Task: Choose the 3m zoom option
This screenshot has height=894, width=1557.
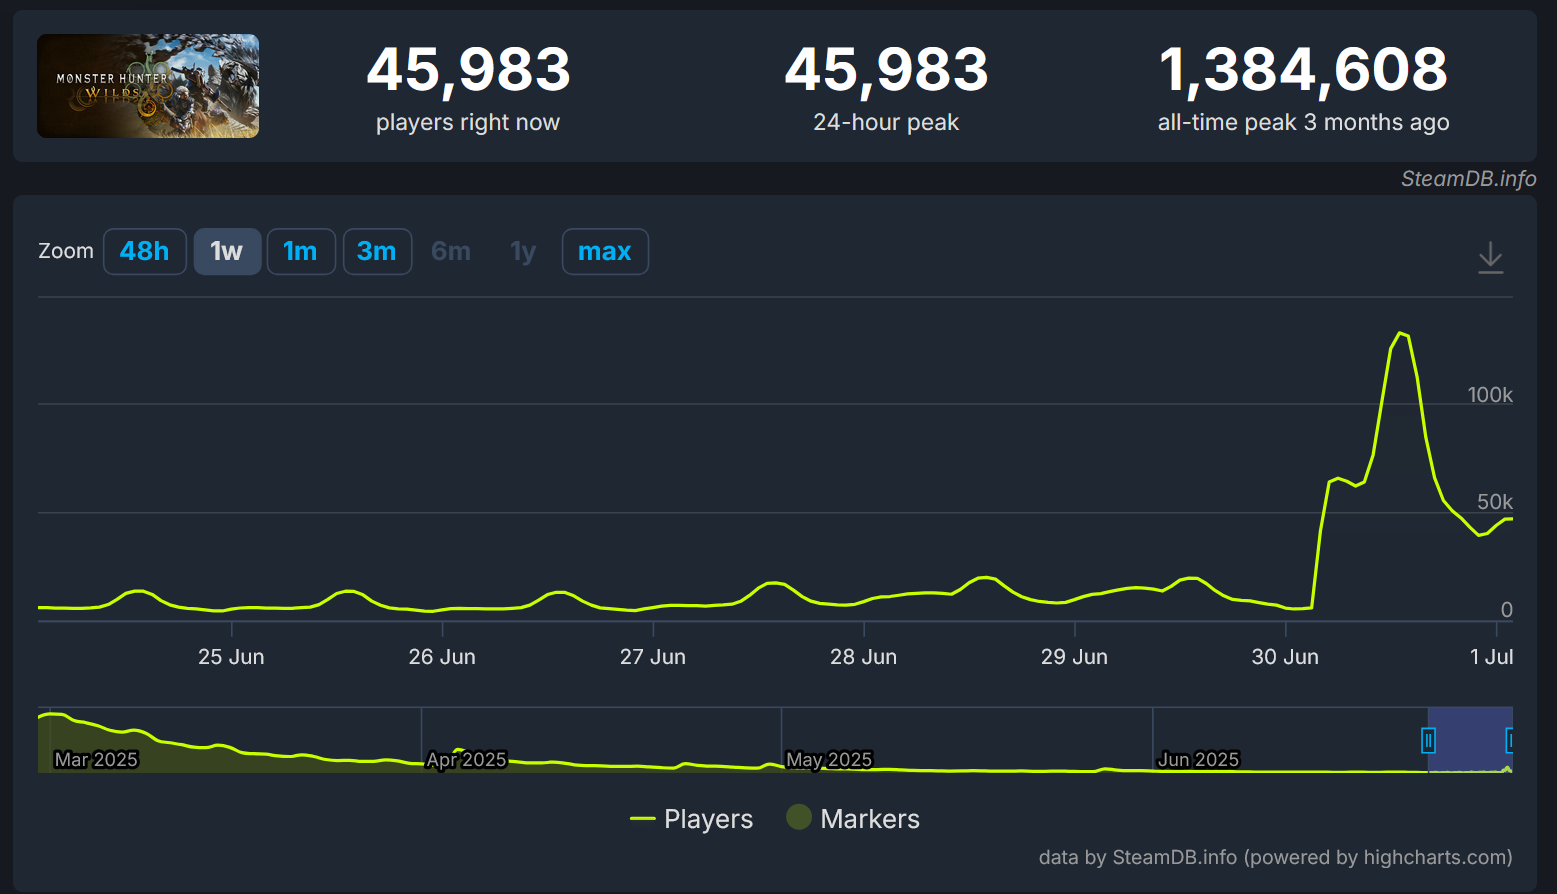Action: [377, 251]
